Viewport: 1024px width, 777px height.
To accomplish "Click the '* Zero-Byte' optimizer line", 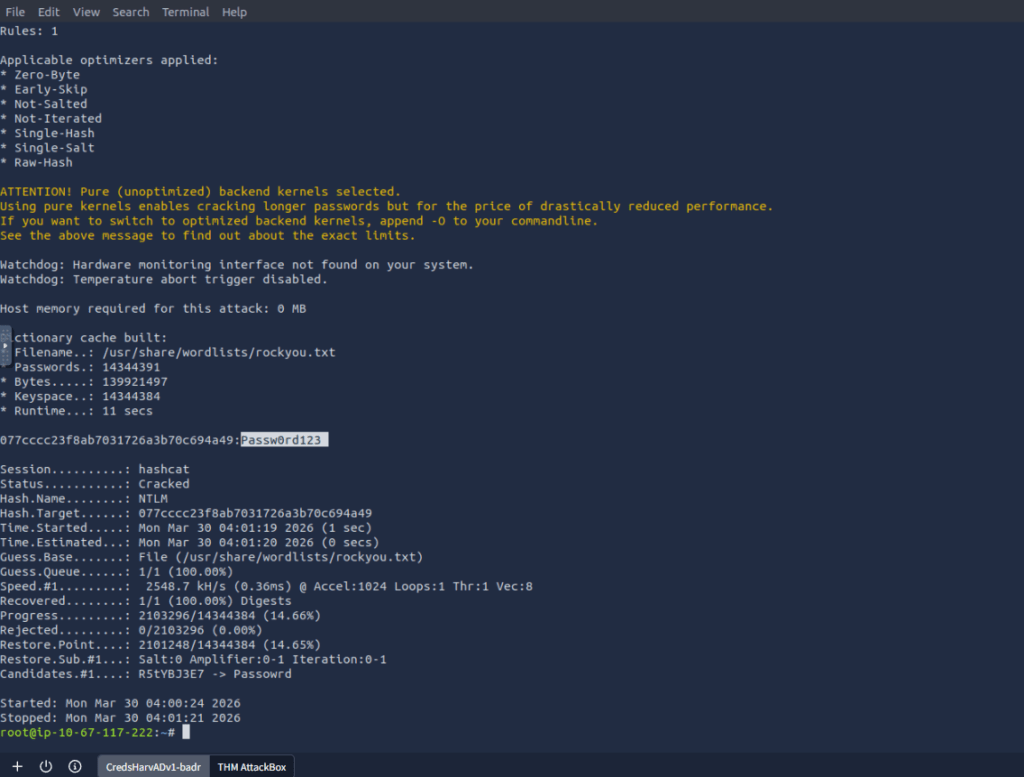I will (40, 74).
